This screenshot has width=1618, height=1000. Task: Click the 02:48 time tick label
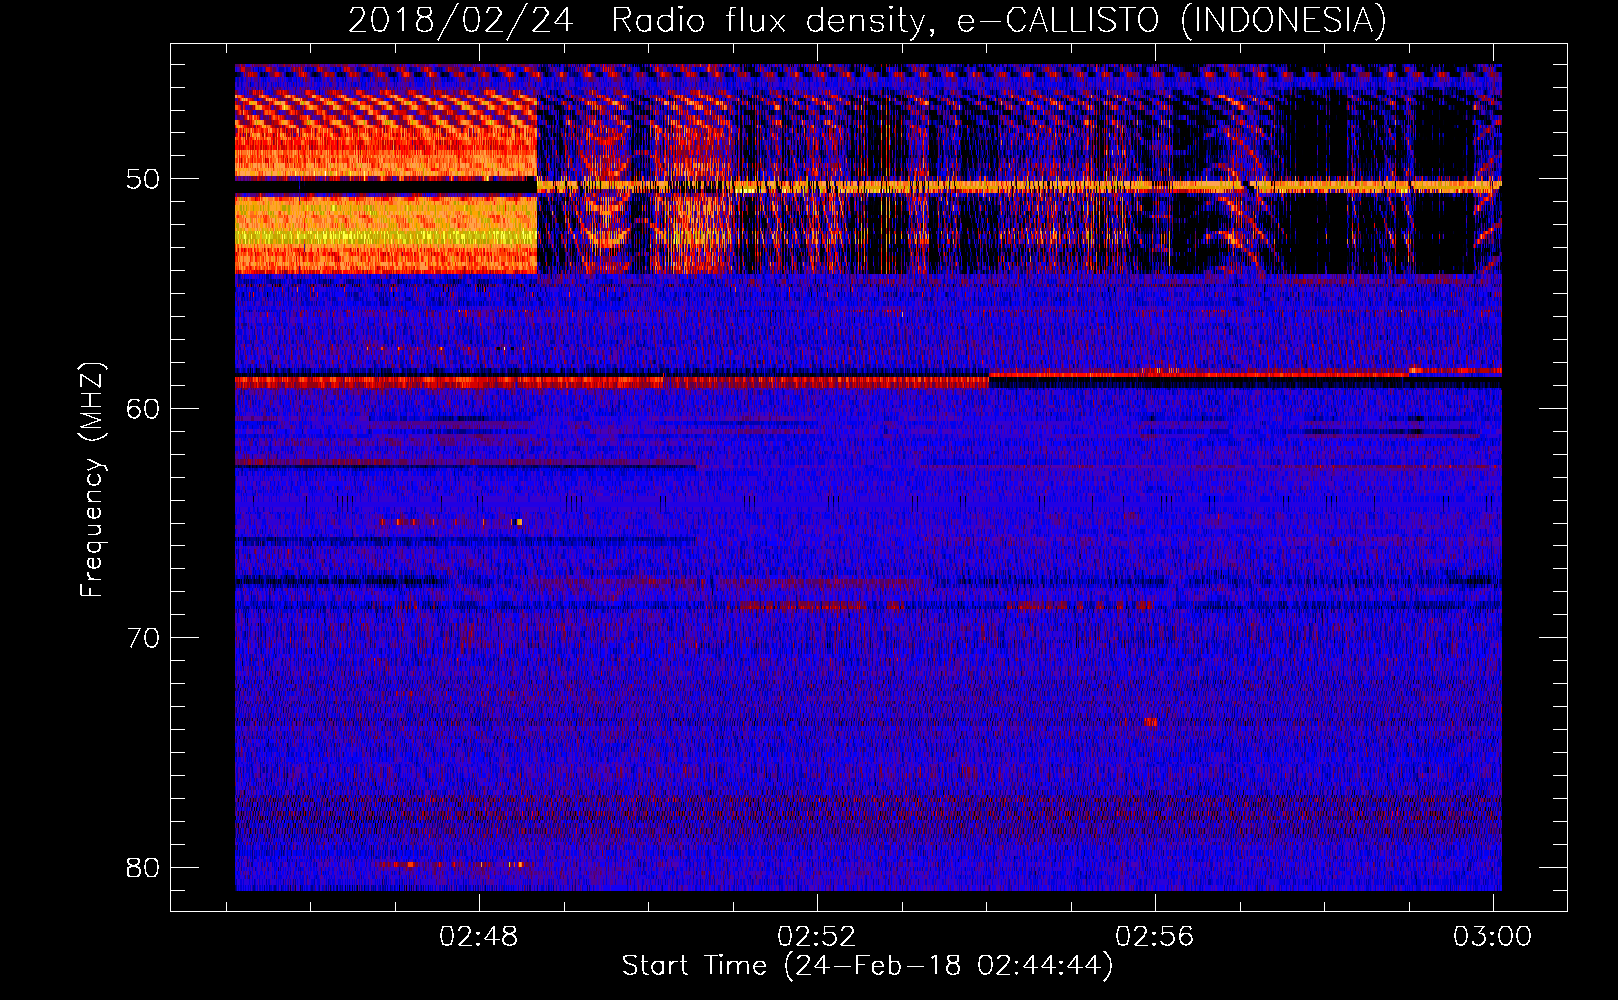(479, 936)
